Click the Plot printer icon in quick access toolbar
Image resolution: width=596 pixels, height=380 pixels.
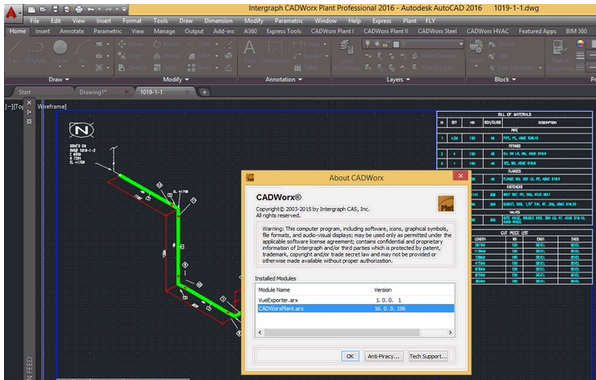click(x=78, y=9)
